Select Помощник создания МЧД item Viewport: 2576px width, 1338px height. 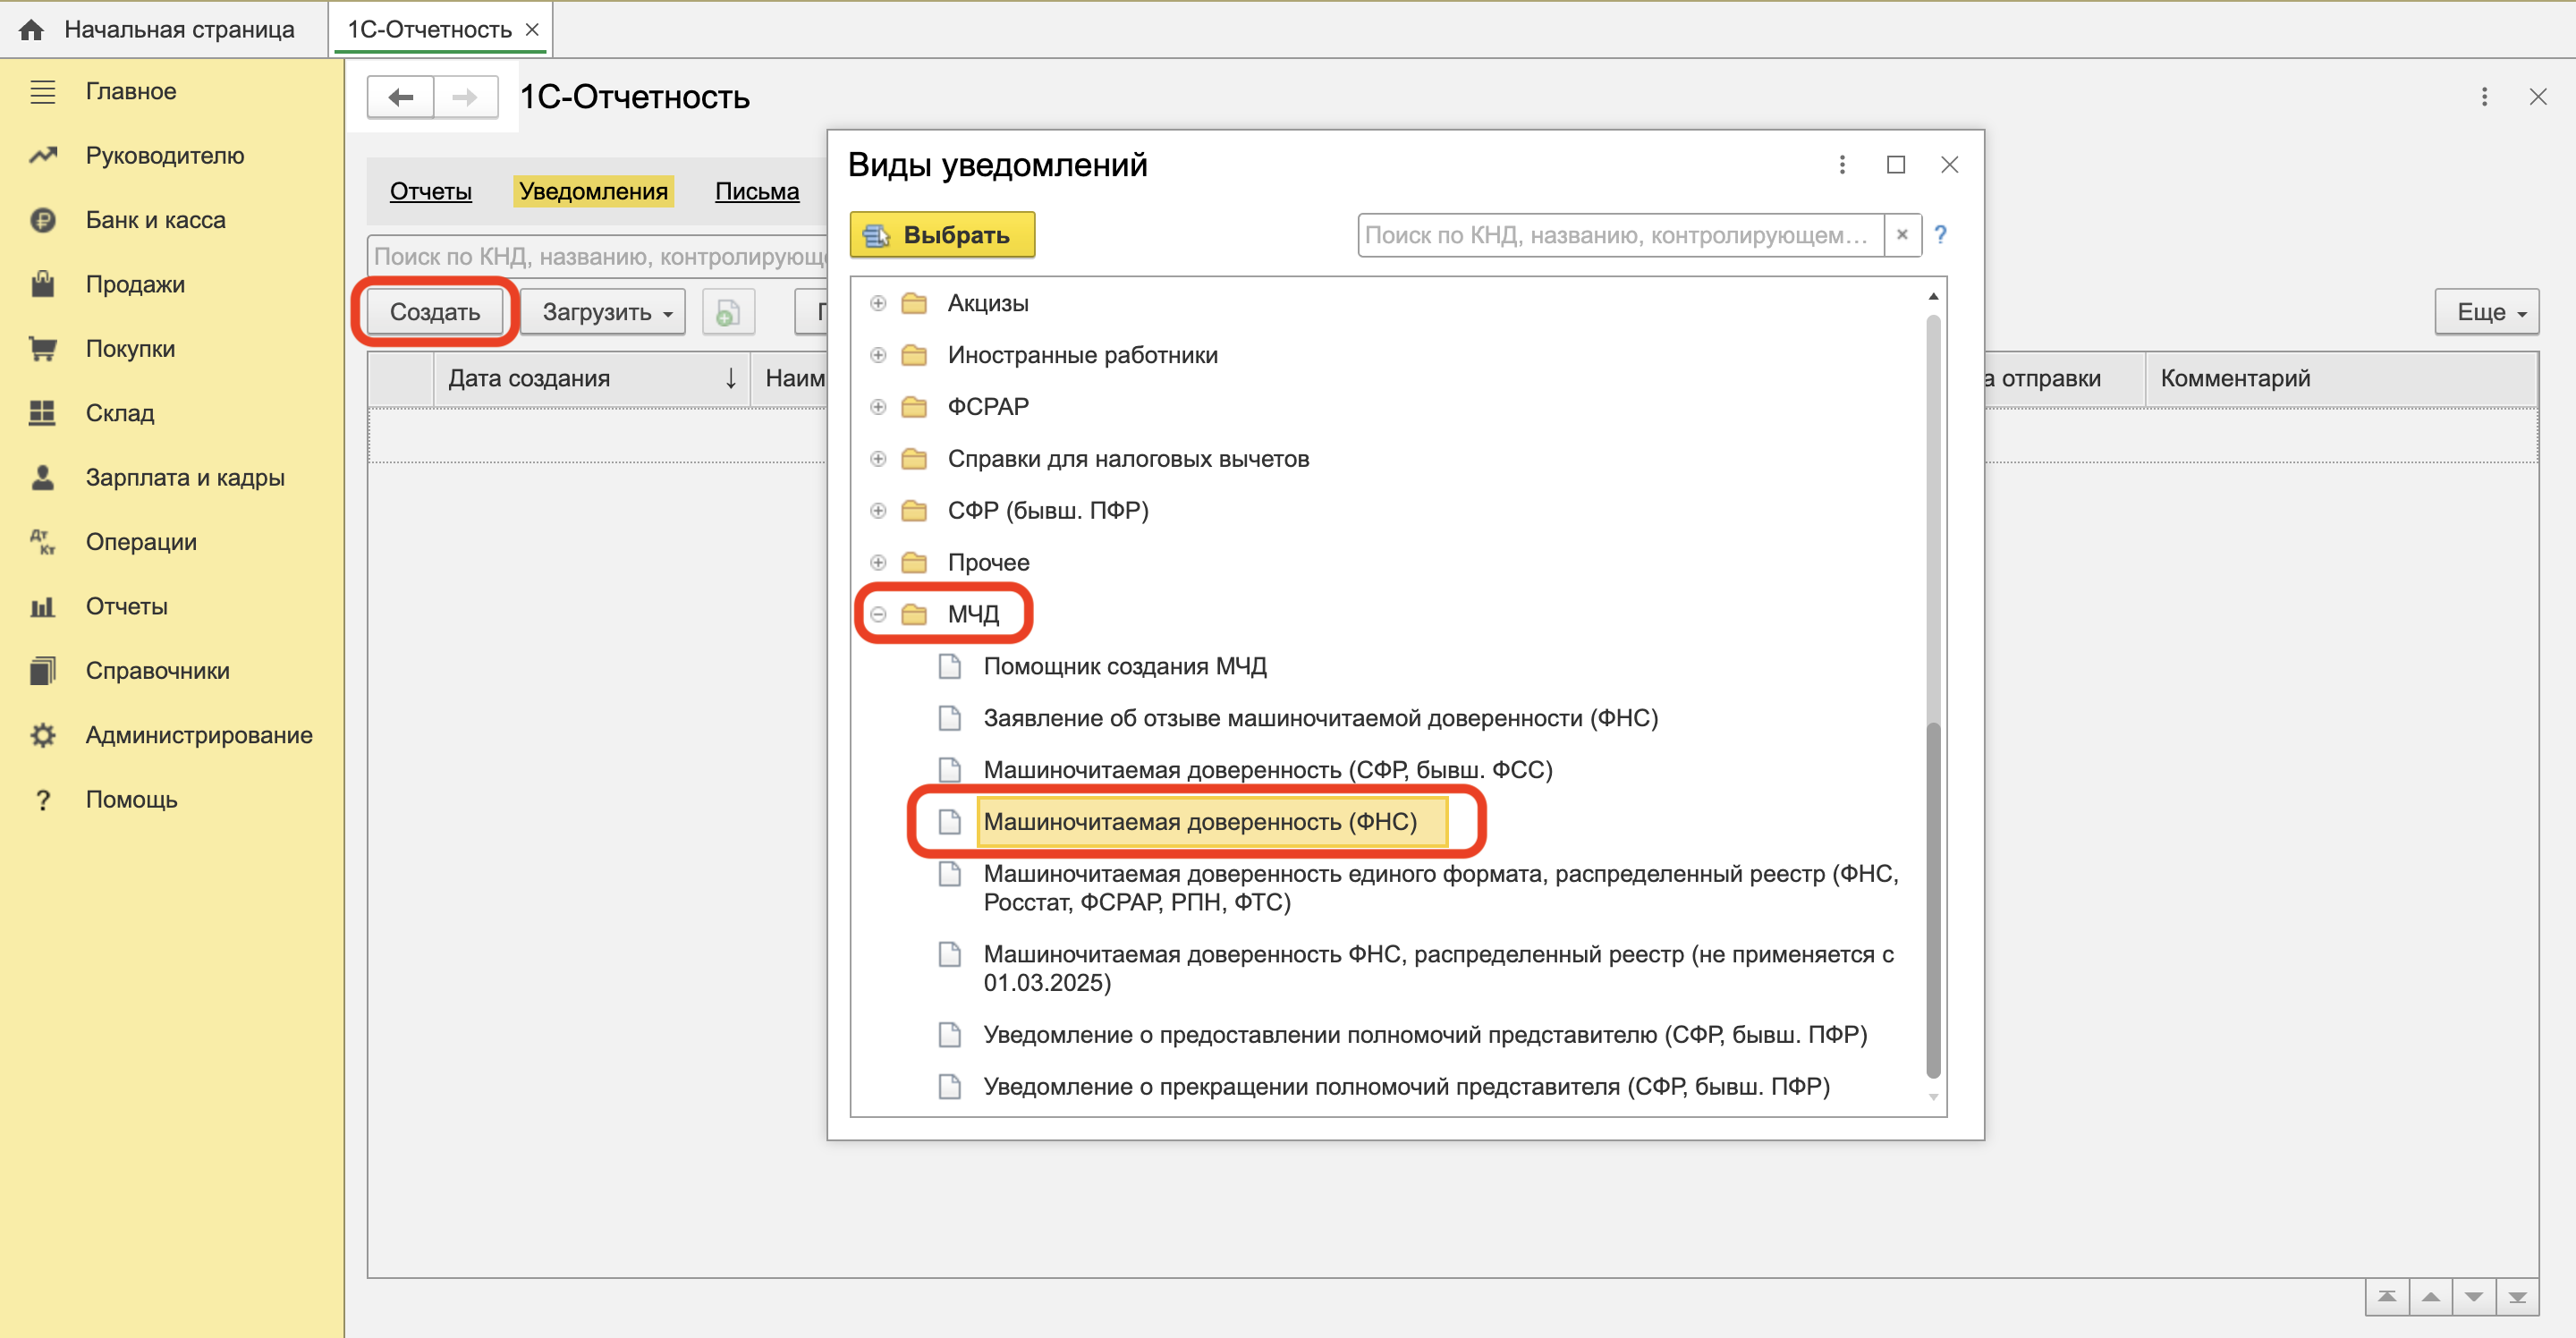tap(1124, 666)
